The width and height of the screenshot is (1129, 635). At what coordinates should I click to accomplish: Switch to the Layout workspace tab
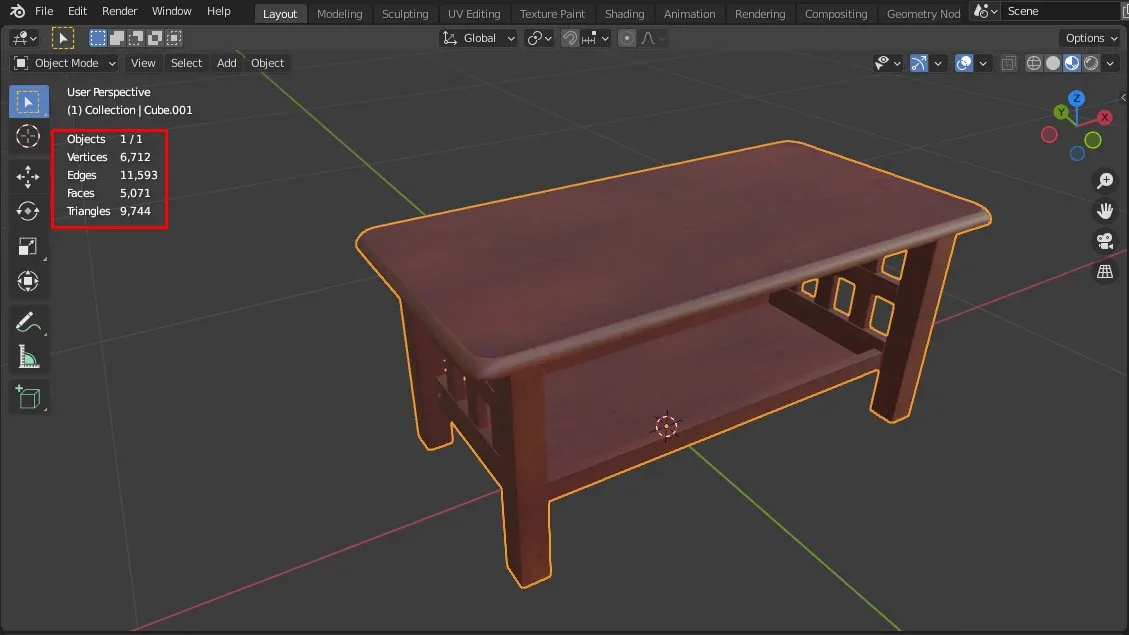pos(280,14)
